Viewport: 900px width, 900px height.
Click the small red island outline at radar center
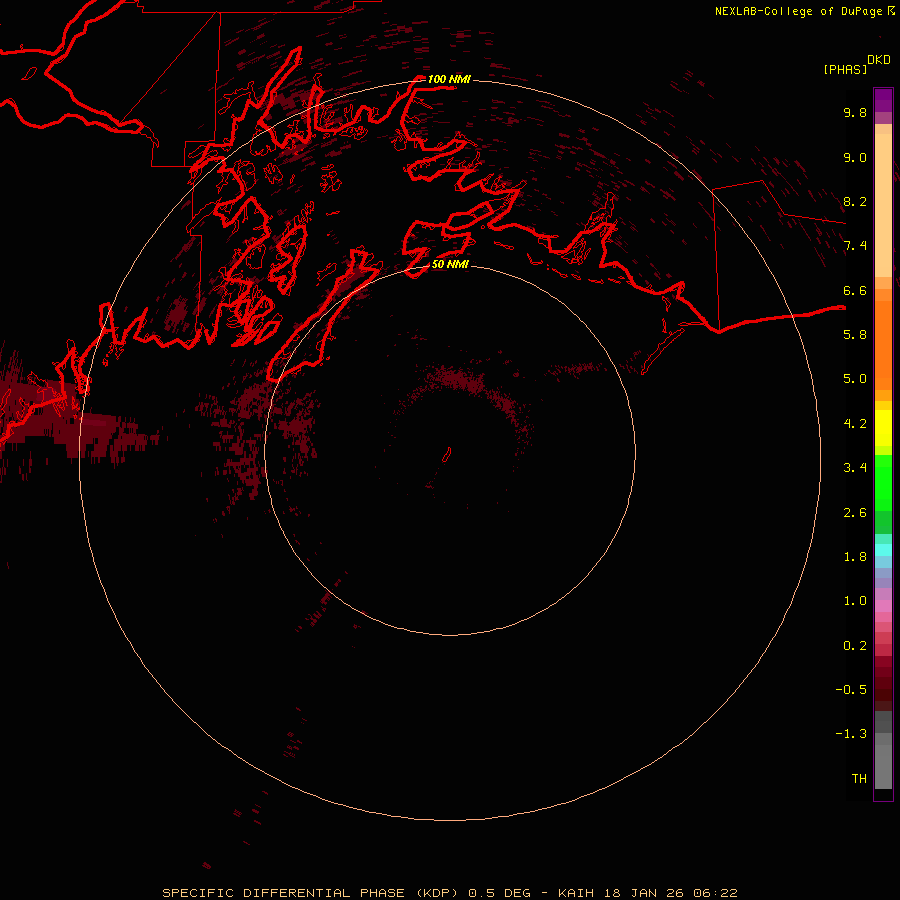pyautogui.click(x=447, y=455)
